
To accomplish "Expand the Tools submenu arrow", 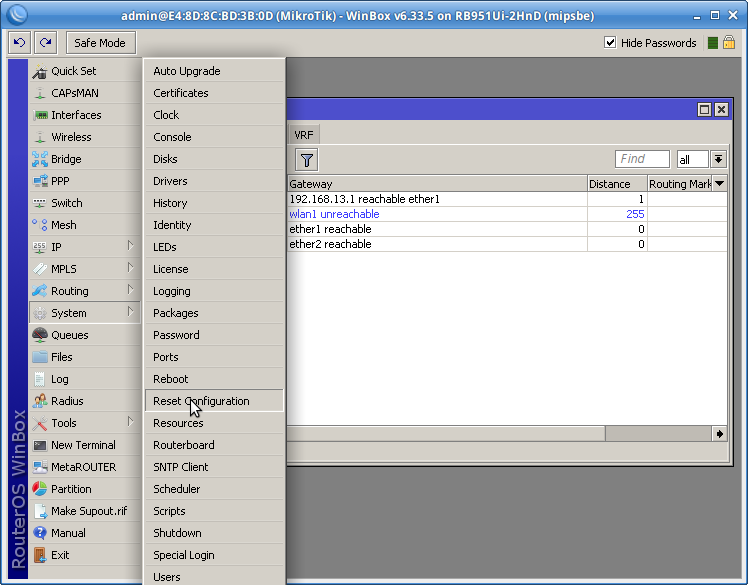I will (x=130, y=422).
